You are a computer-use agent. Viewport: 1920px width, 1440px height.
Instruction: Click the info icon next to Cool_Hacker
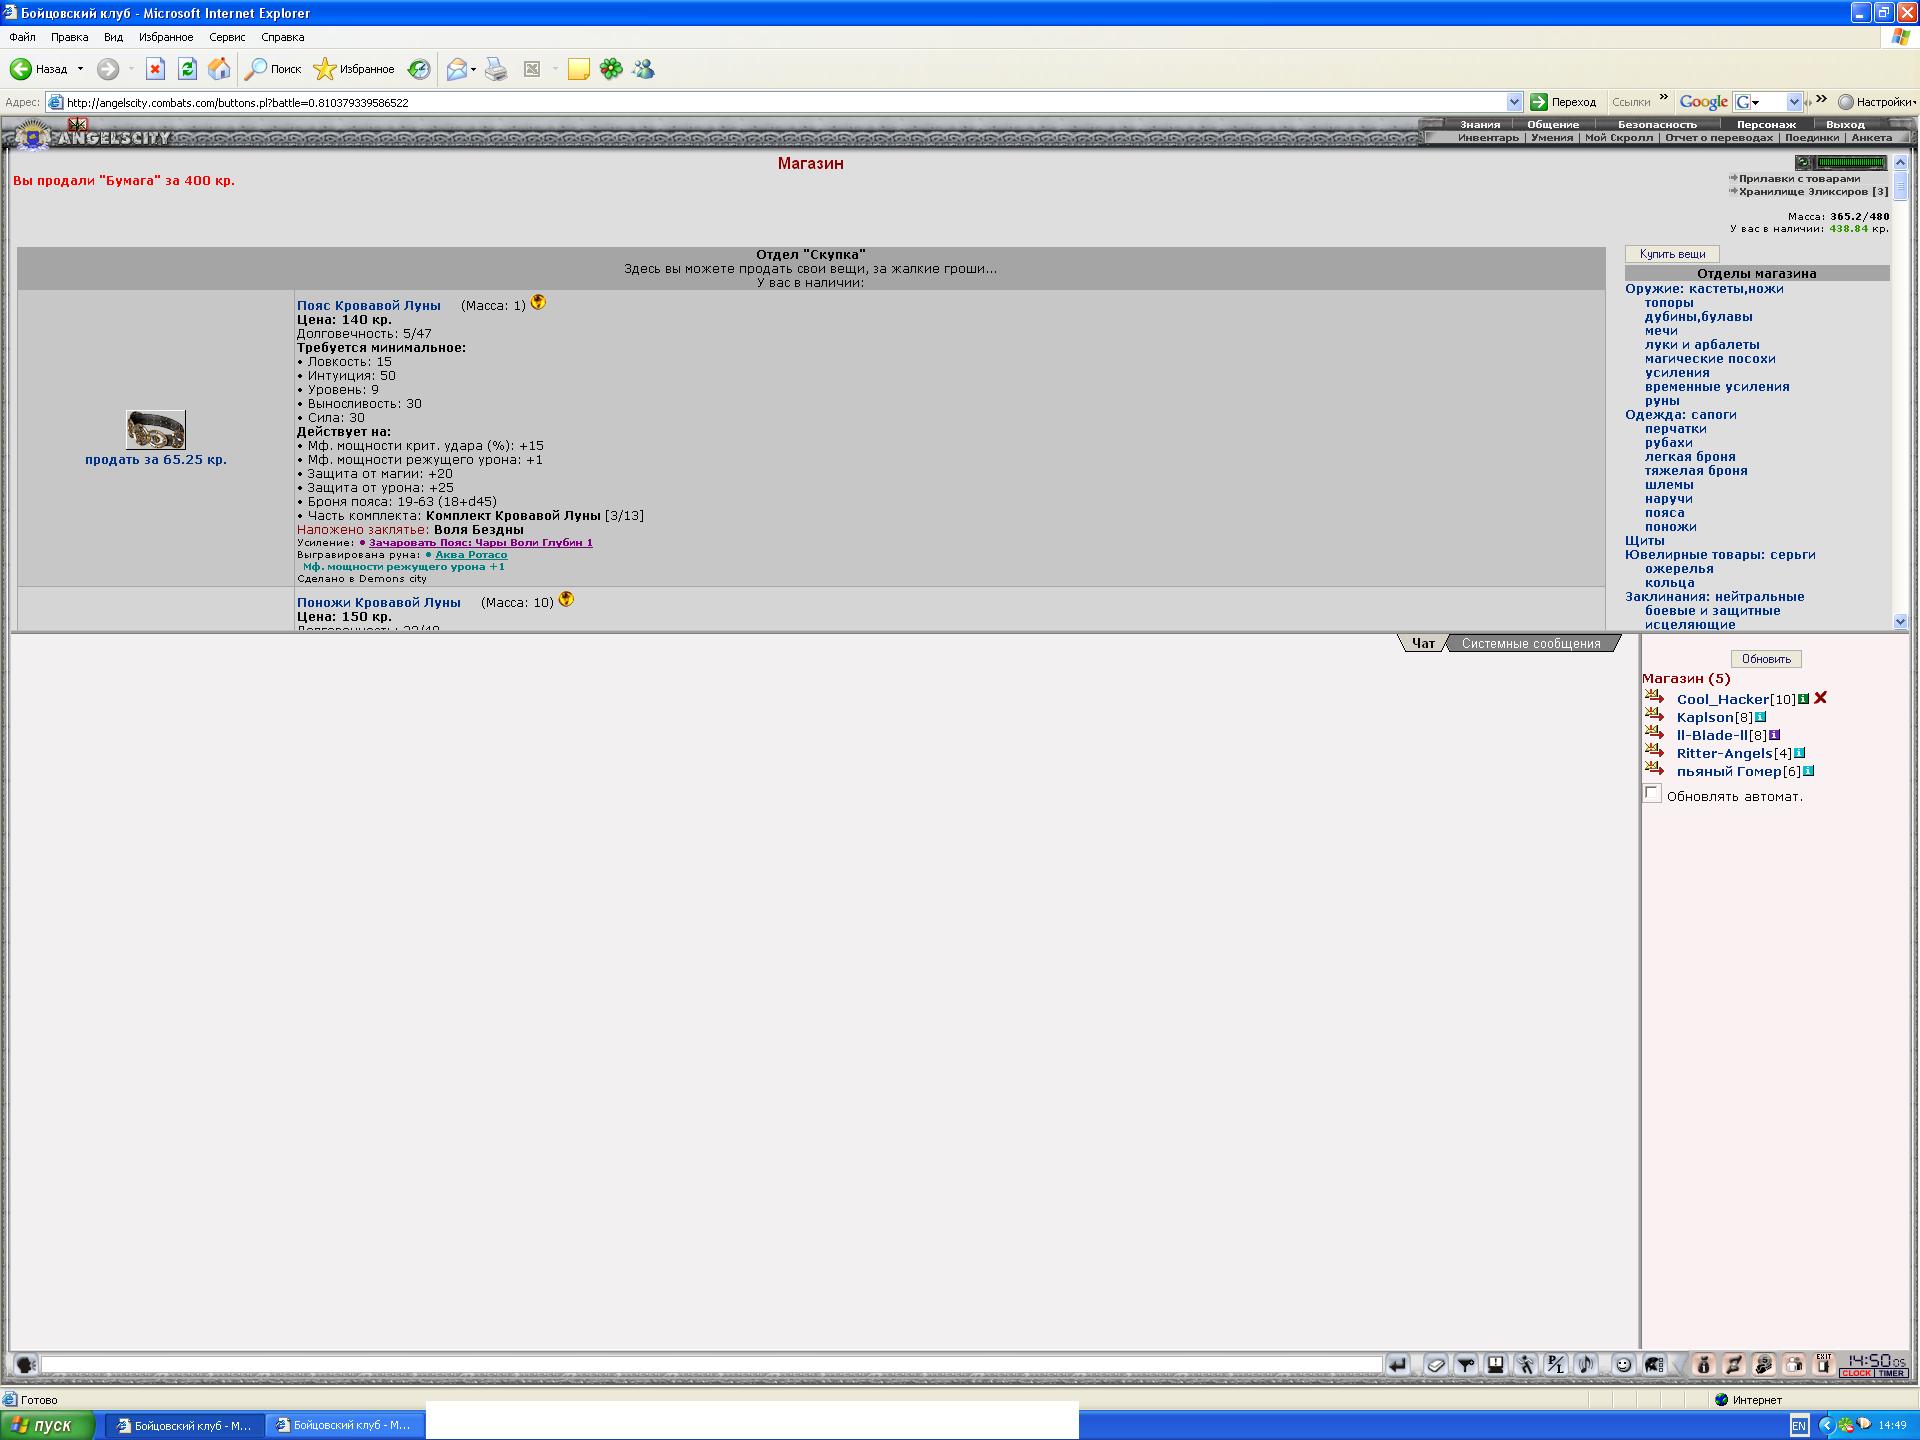click(x=1804, y=699)
